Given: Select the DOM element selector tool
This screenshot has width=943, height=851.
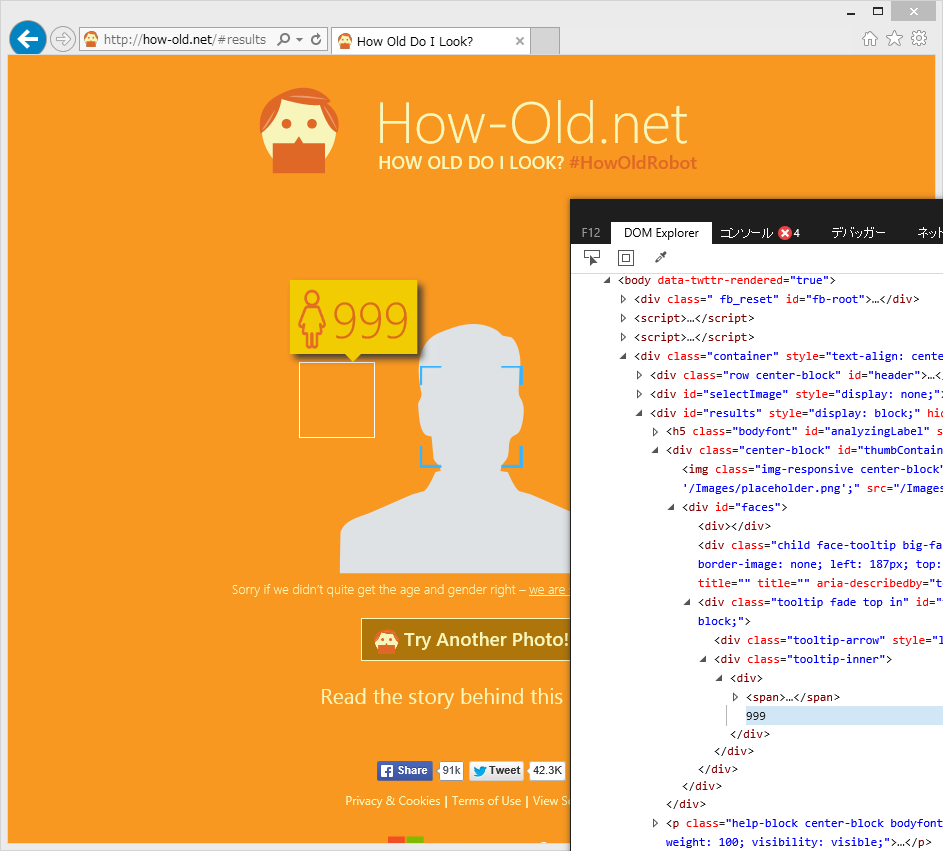Looking at the screenshot, I should [x=591, y=257].
